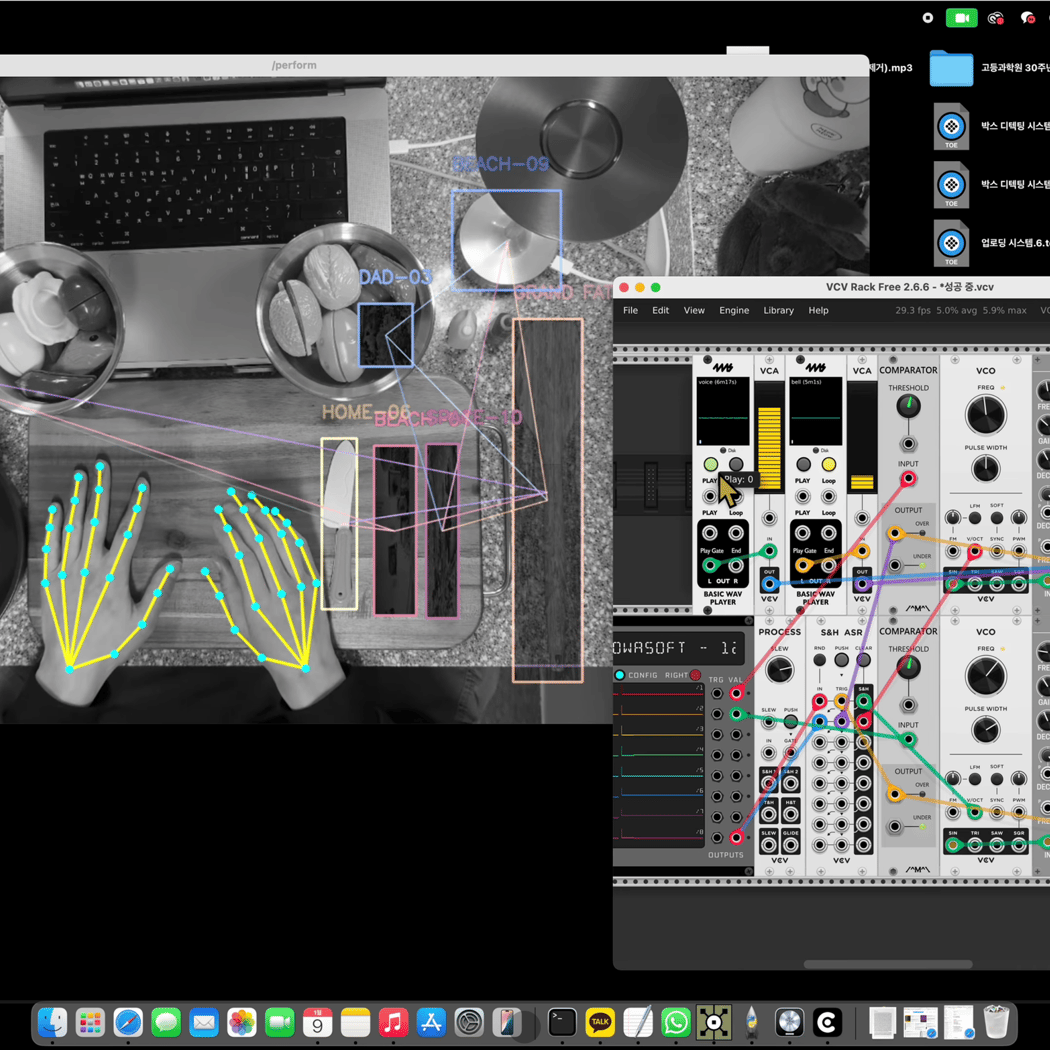Click the GATE input jack on PROCESS

pyautogui.click(x=791, y=753)
